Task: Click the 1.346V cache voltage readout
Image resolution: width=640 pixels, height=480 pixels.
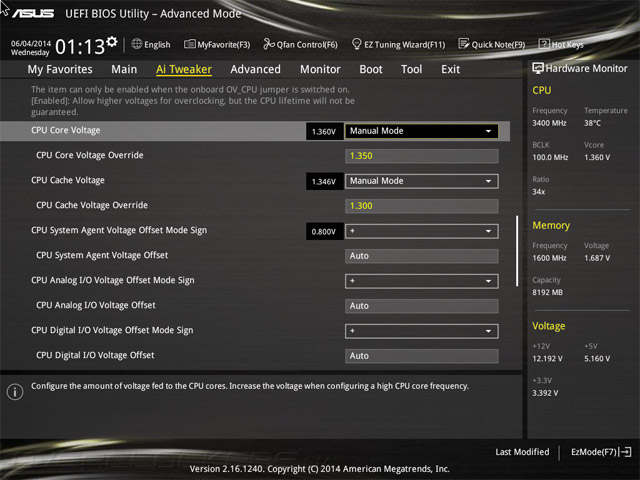Action: click(324, 182)
